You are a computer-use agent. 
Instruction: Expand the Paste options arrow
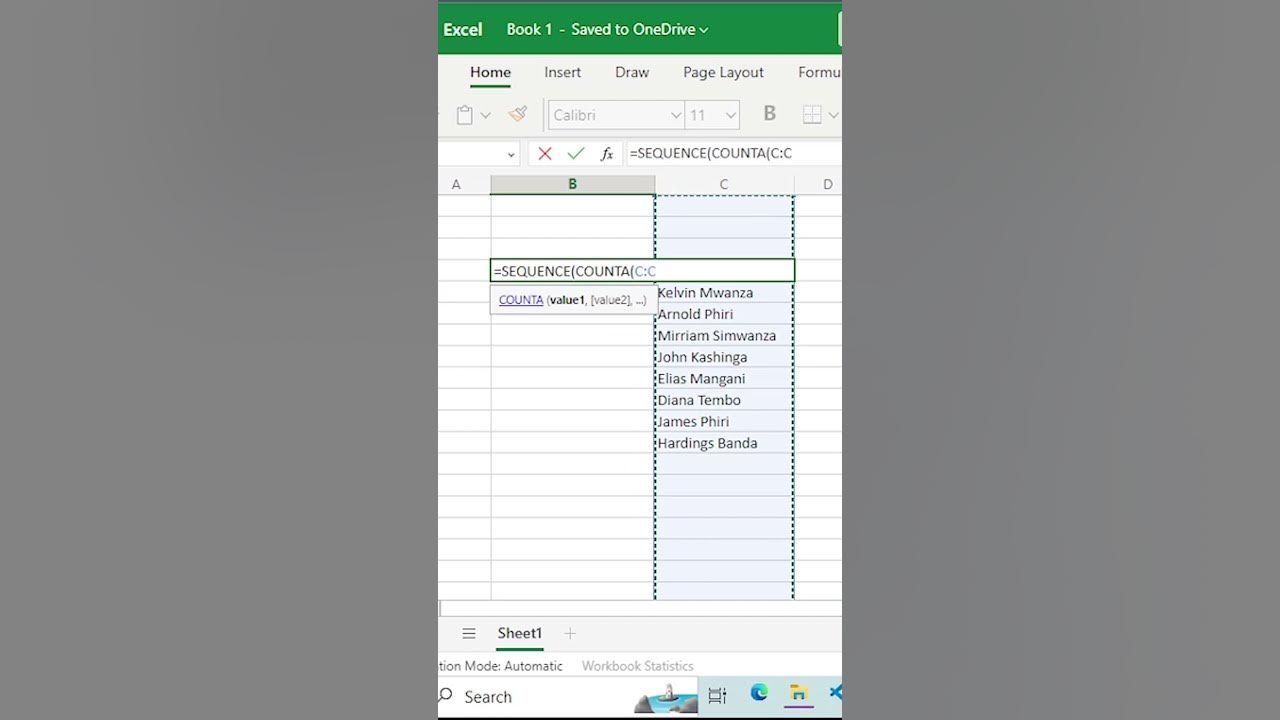coord(485,115)
